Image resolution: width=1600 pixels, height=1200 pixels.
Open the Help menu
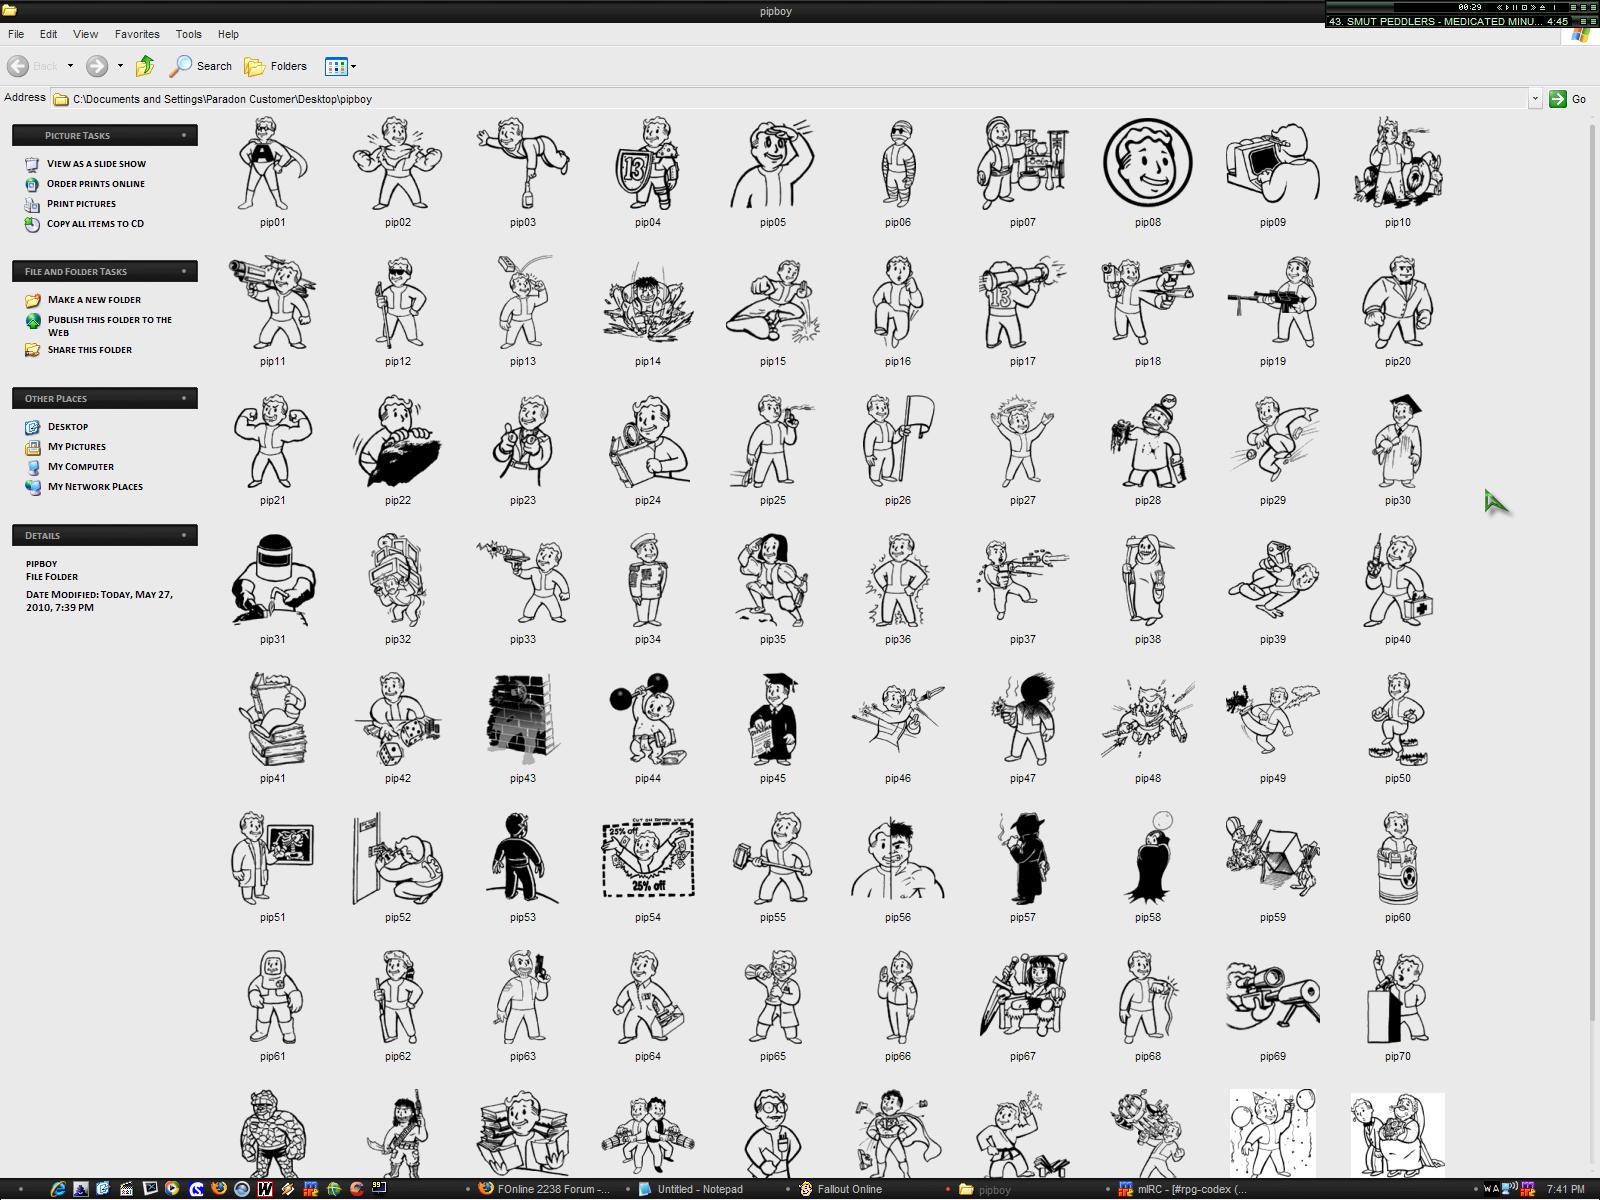coord(228,34)
